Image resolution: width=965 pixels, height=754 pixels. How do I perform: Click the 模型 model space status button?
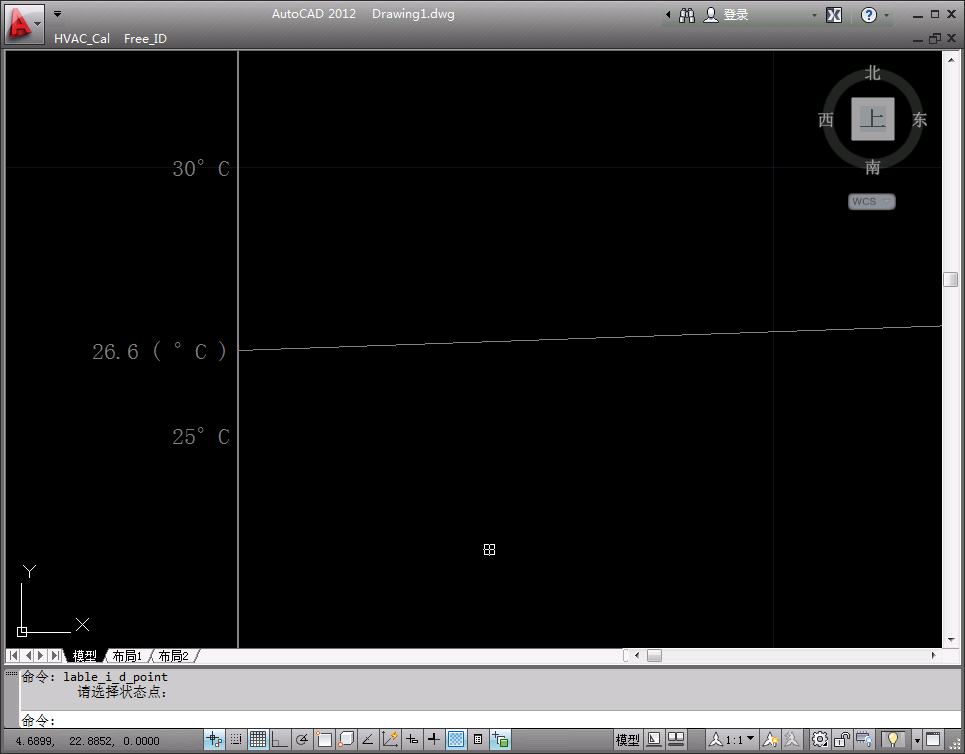pyautogui.click(x=628, y=740)
